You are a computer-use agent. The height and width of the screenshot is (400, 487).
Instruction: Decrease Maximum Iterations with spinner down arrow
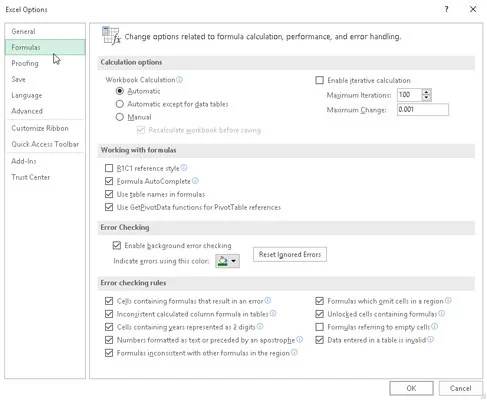(x=426, y=98)
